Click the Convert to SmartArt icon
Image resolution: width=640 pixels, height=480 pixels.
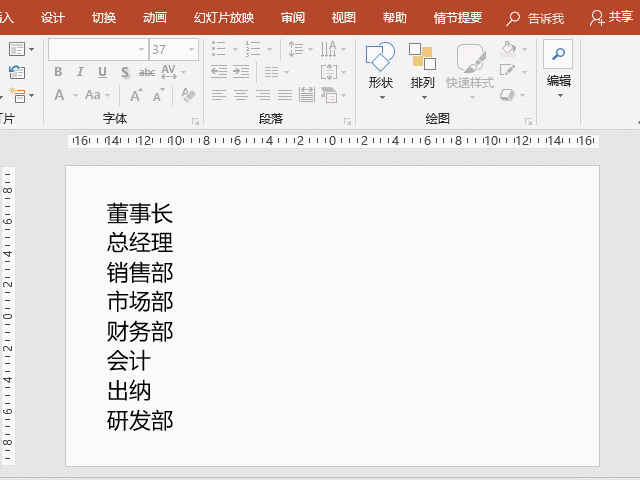click(329, 95)
